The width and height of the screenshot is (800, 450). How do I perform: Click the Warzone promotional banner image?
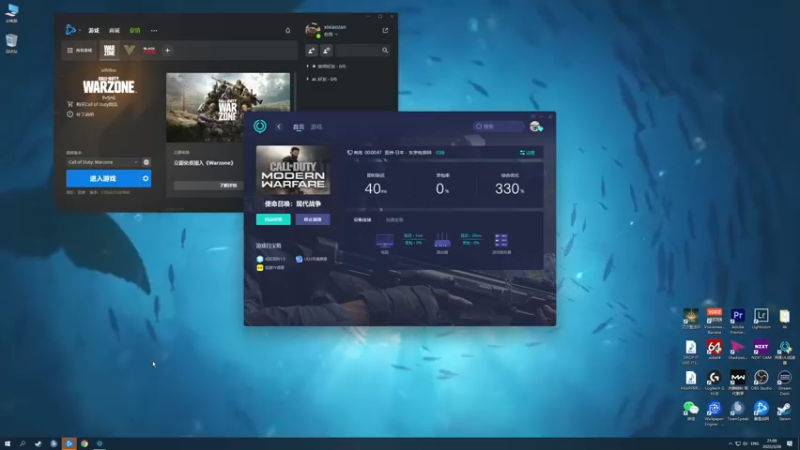228,107
